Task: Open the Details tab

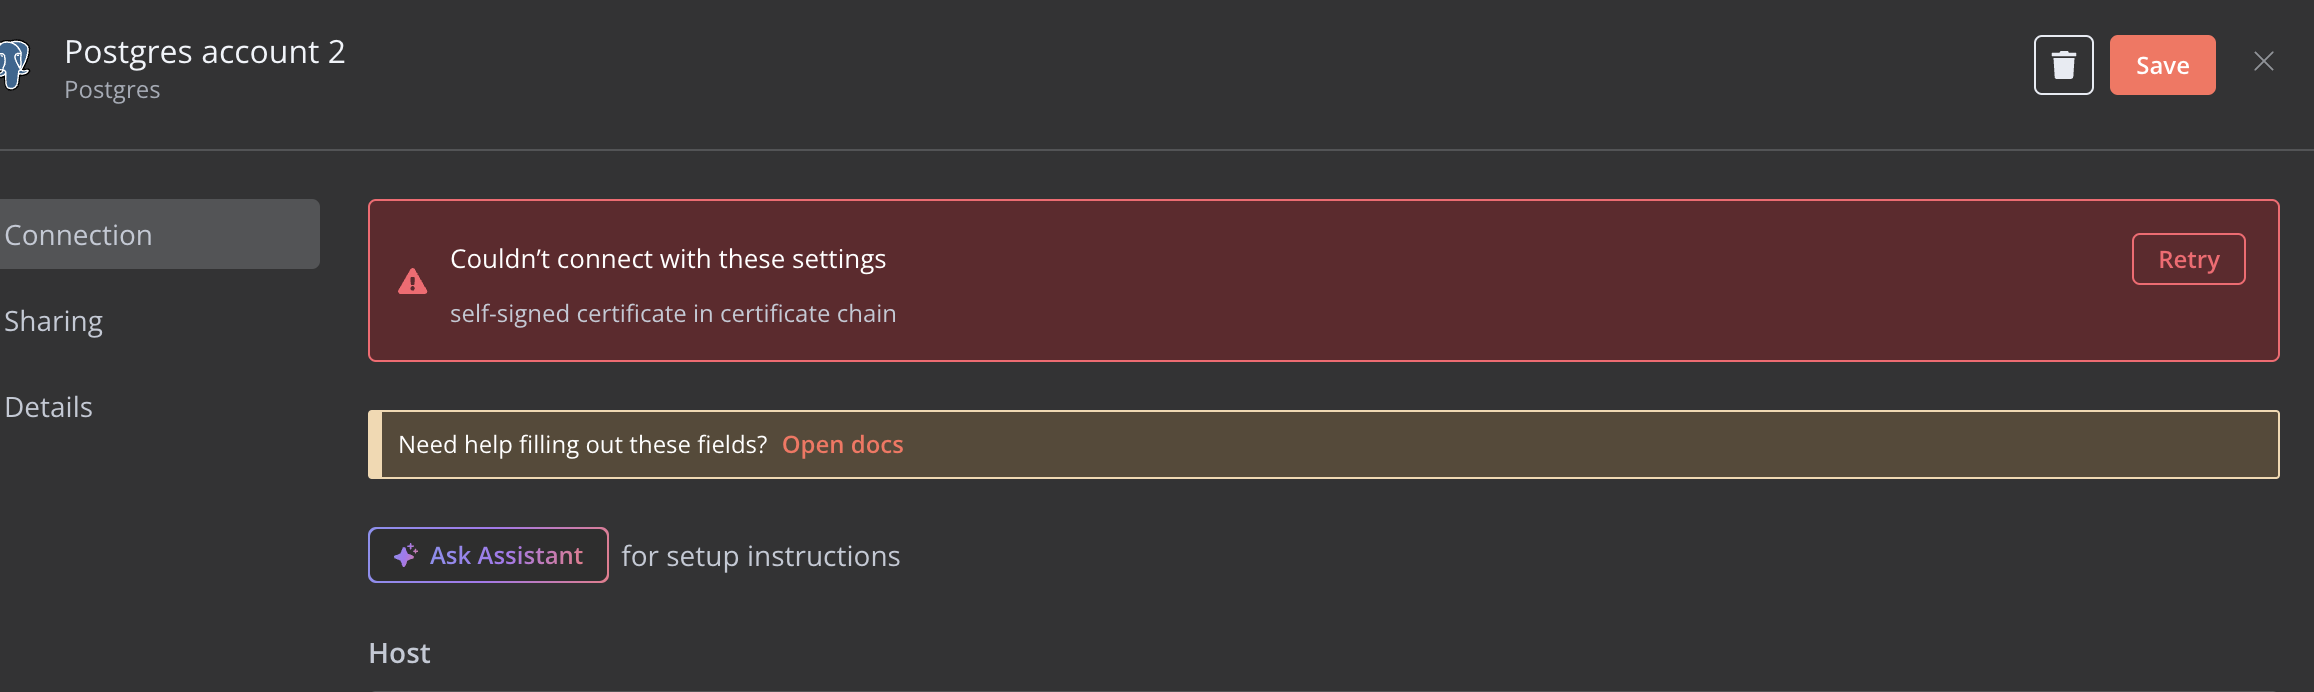Action: coord(48,407)
